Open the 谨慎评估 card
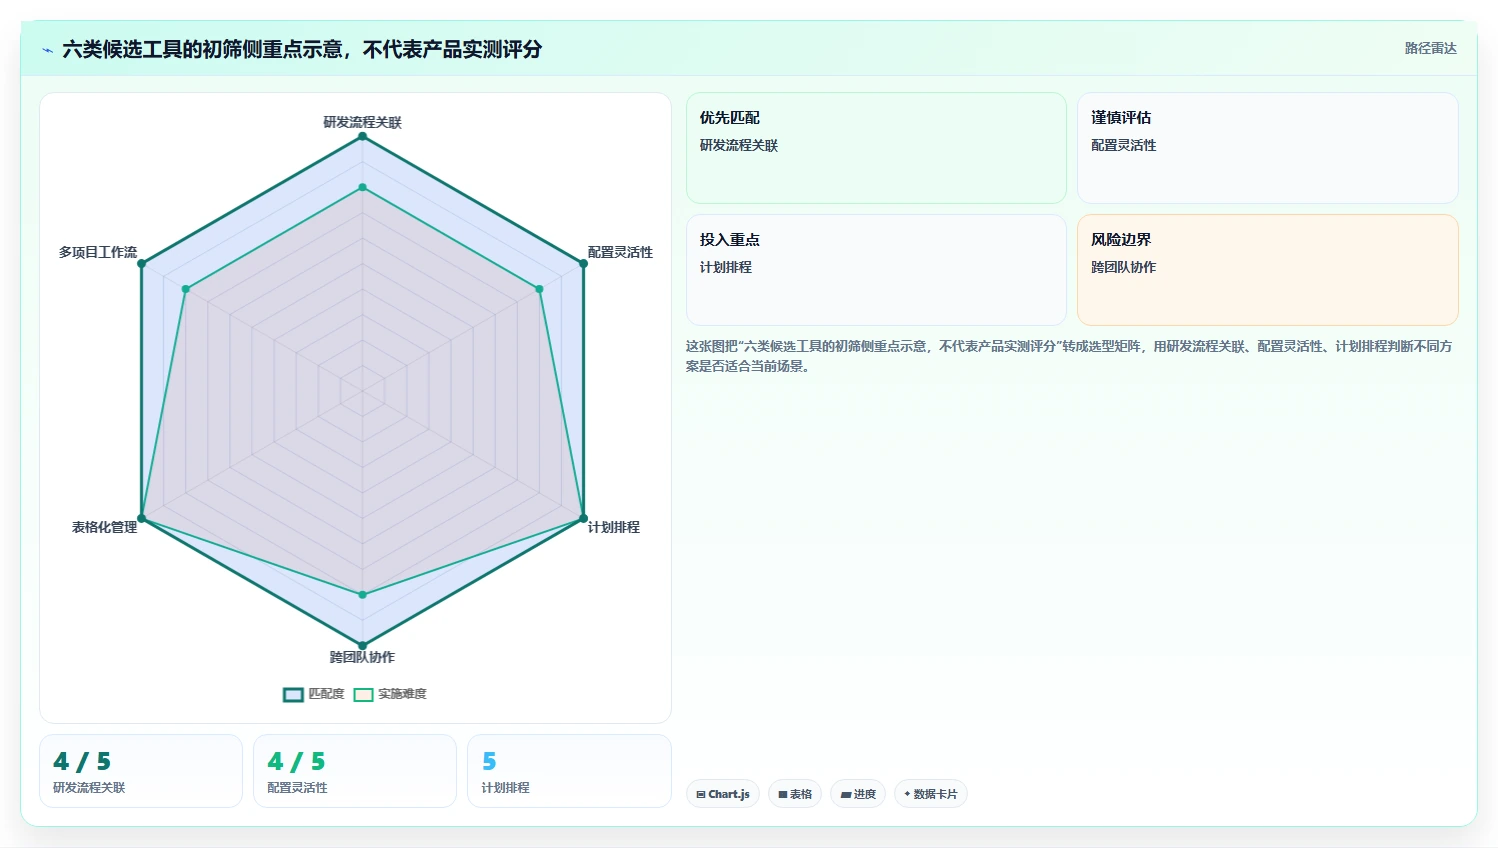 pos(1268,148)
